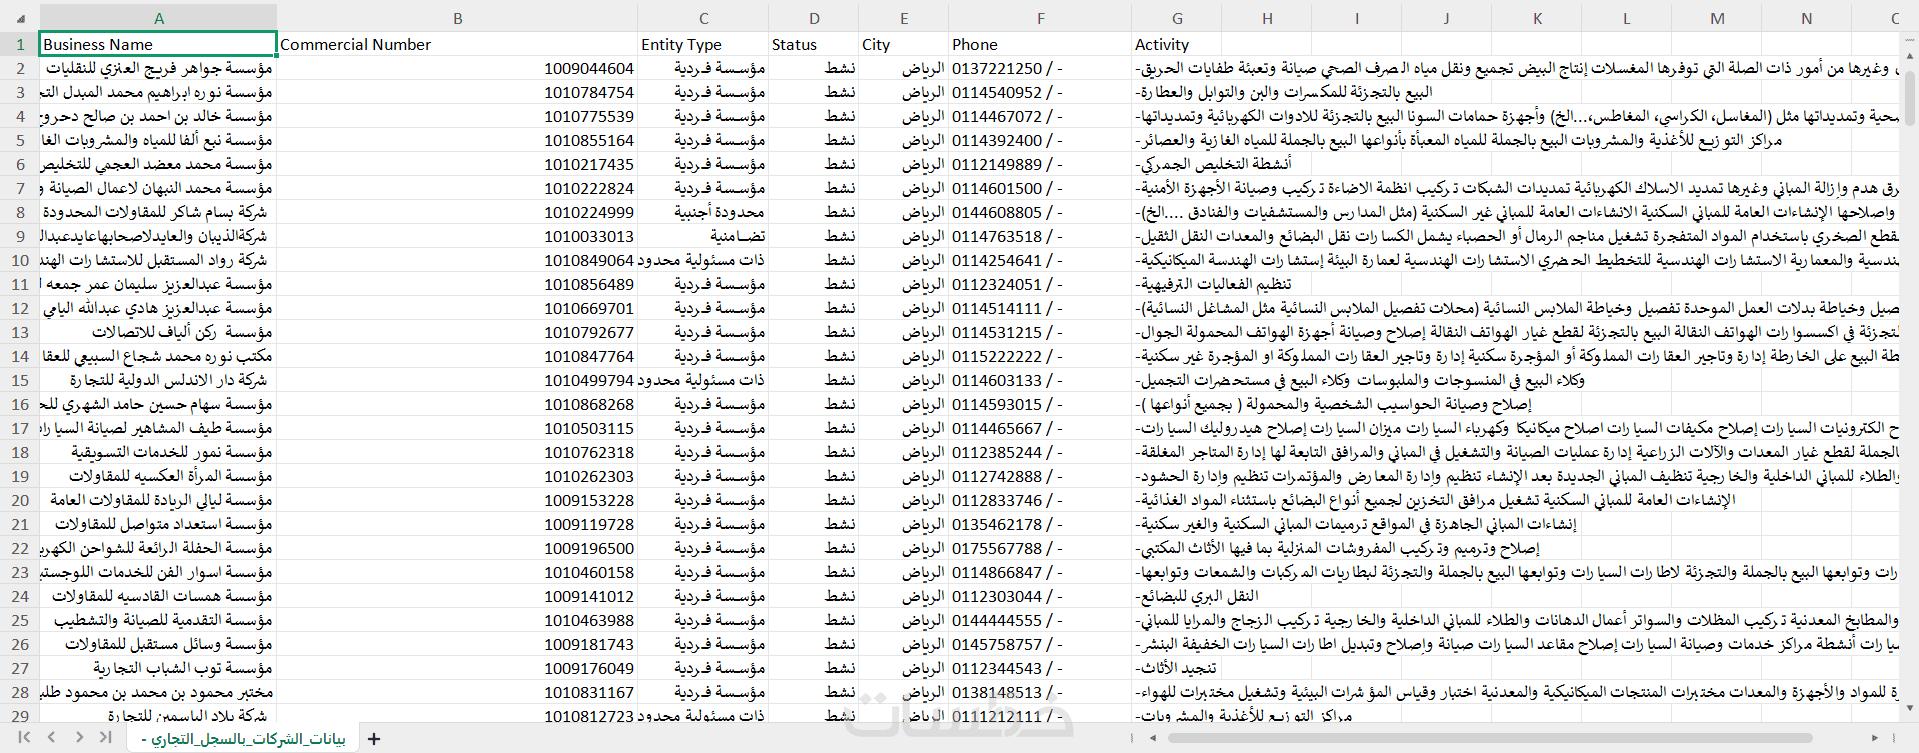Image resolution: width=1919 pixels, height=753 pixels.
Task: Select column H header
Action: pos(1267,18)
